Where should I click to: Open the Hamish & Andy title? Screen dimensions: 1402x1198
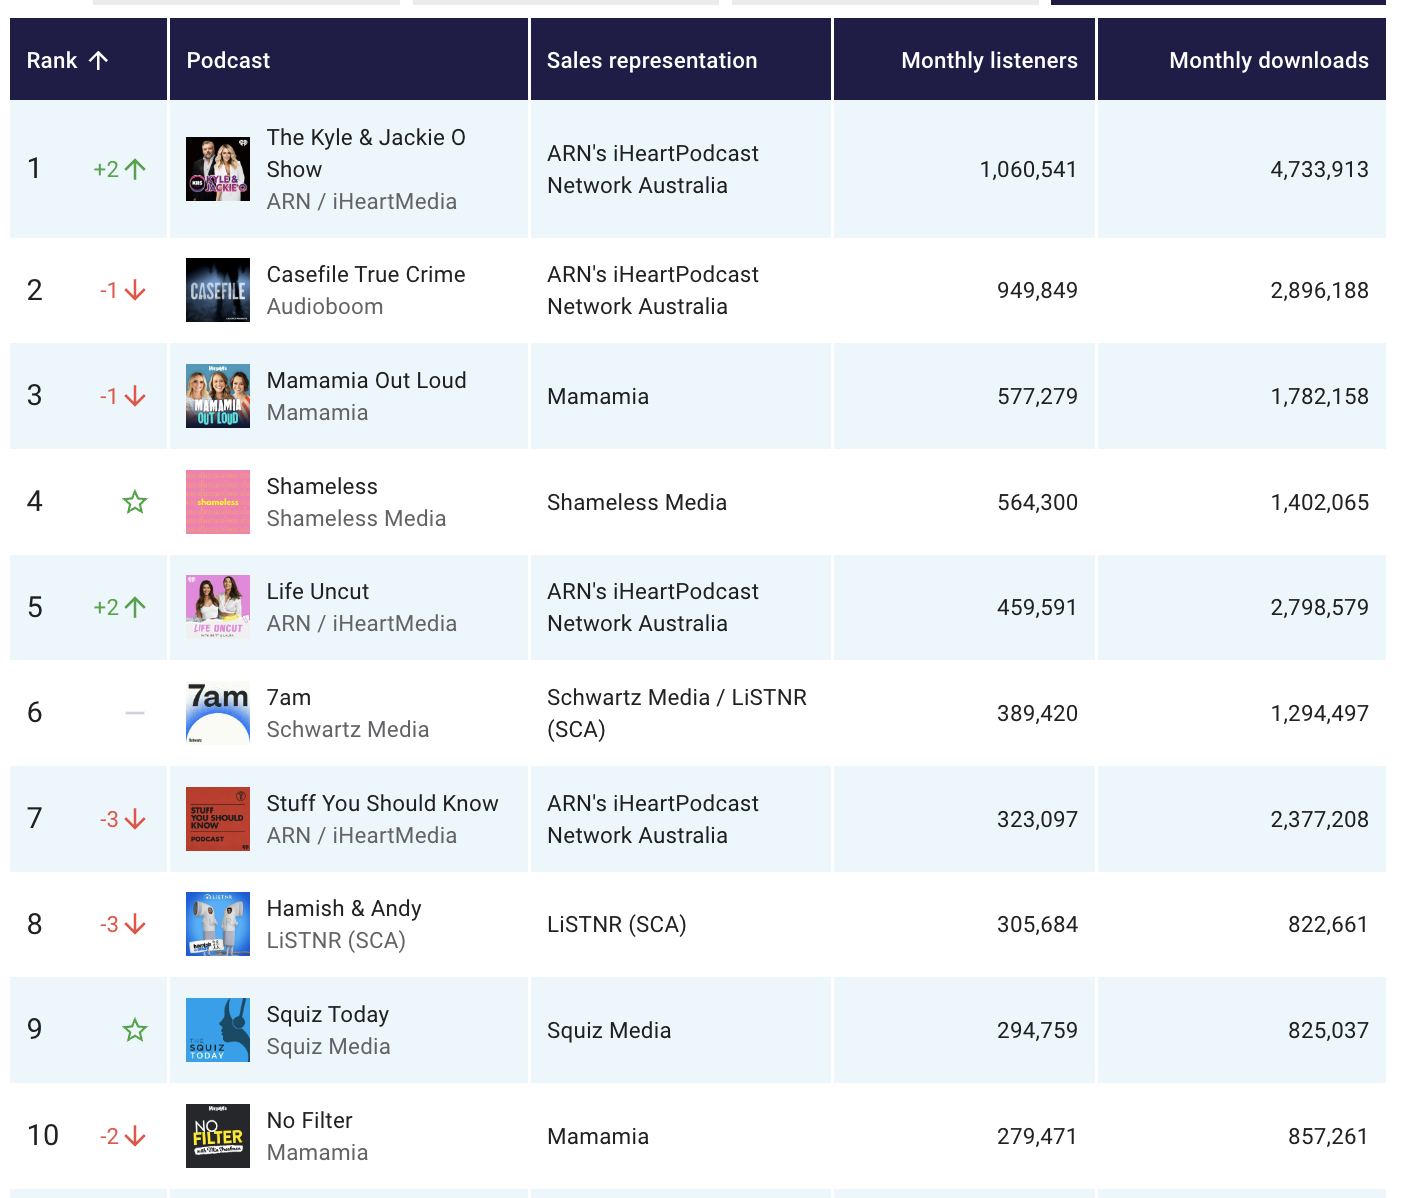(x=344, y=908)
